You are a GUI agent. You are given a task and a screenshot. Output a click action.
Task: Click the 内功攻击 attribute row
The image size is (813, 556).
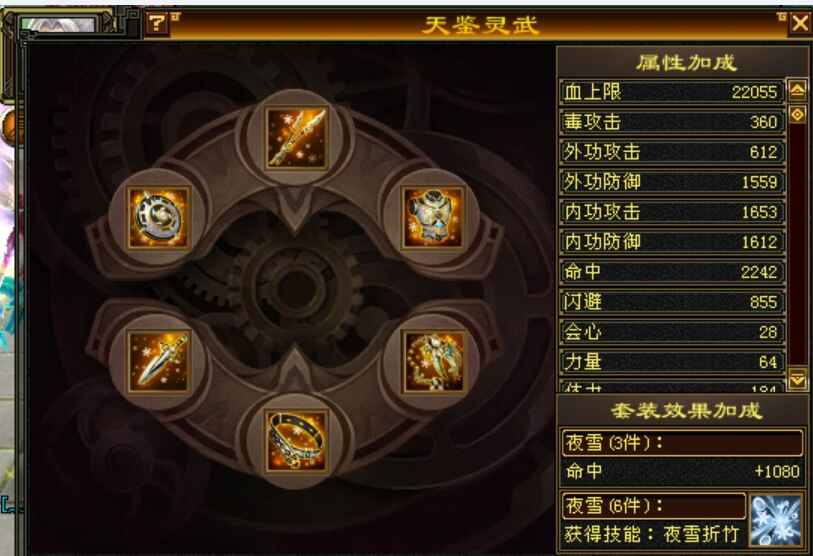pos(672,212)
